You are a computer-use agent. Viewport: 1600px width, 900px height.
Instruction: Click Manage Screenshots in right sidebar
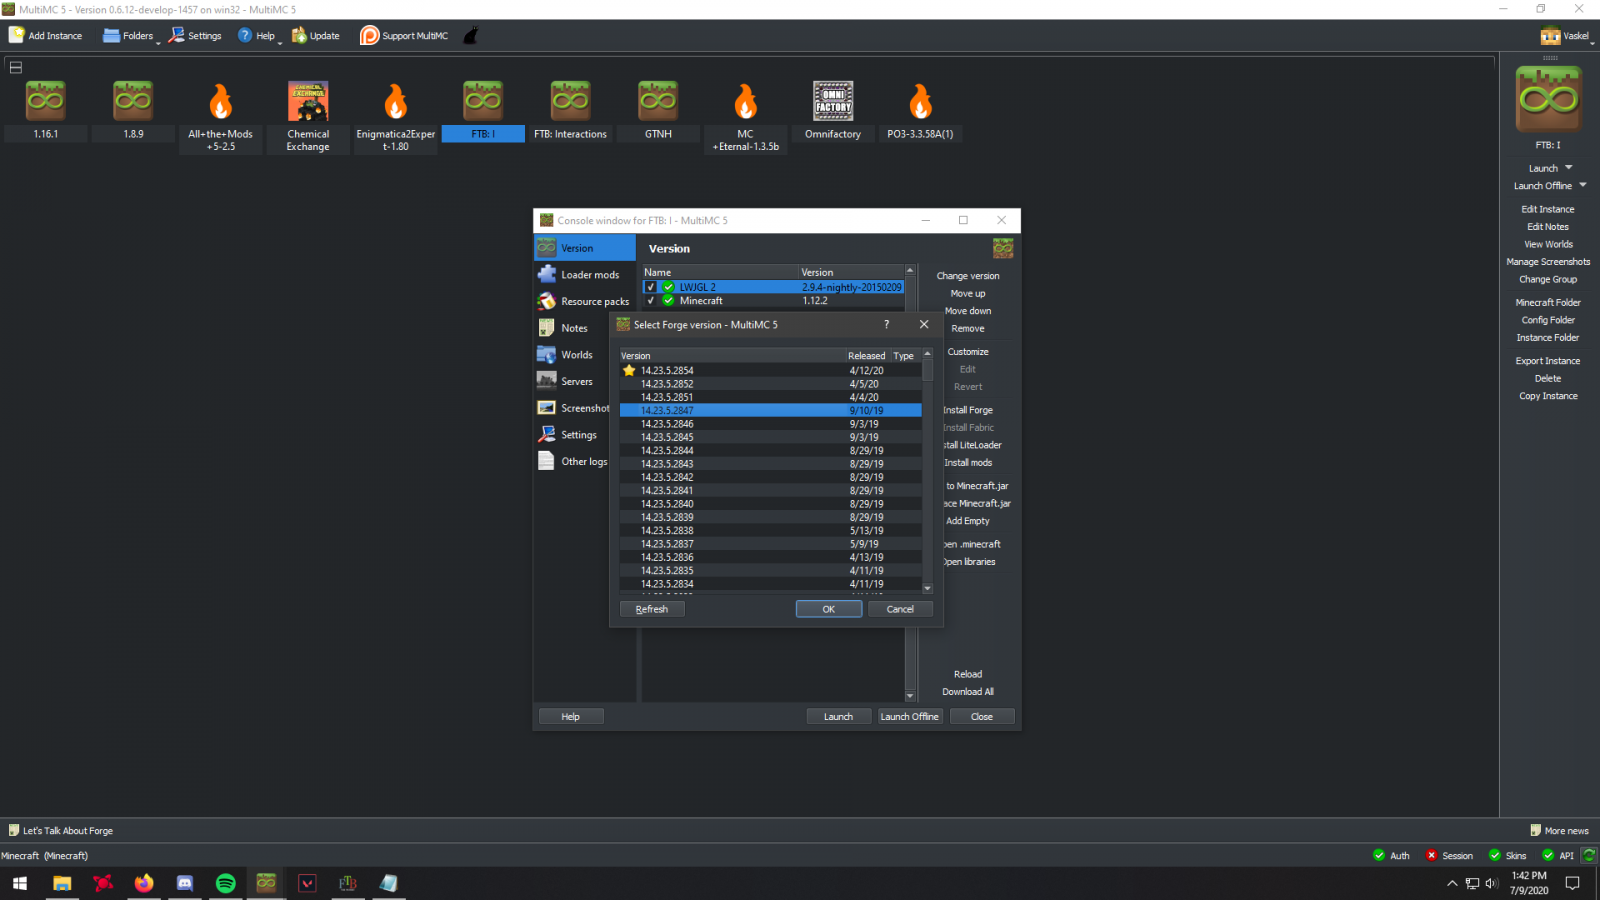(1548, 262)
